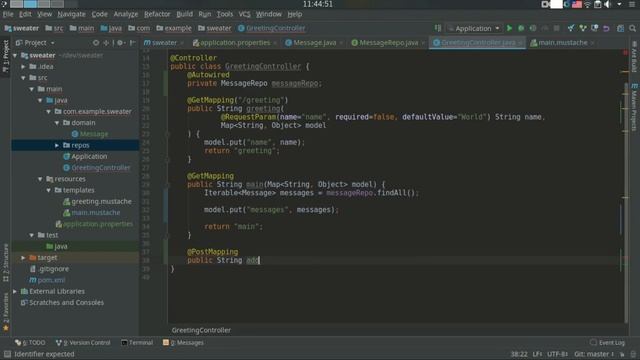
Task: Open the VCS history clock icon
Action: pyautogui.click(x=595, y=28)
